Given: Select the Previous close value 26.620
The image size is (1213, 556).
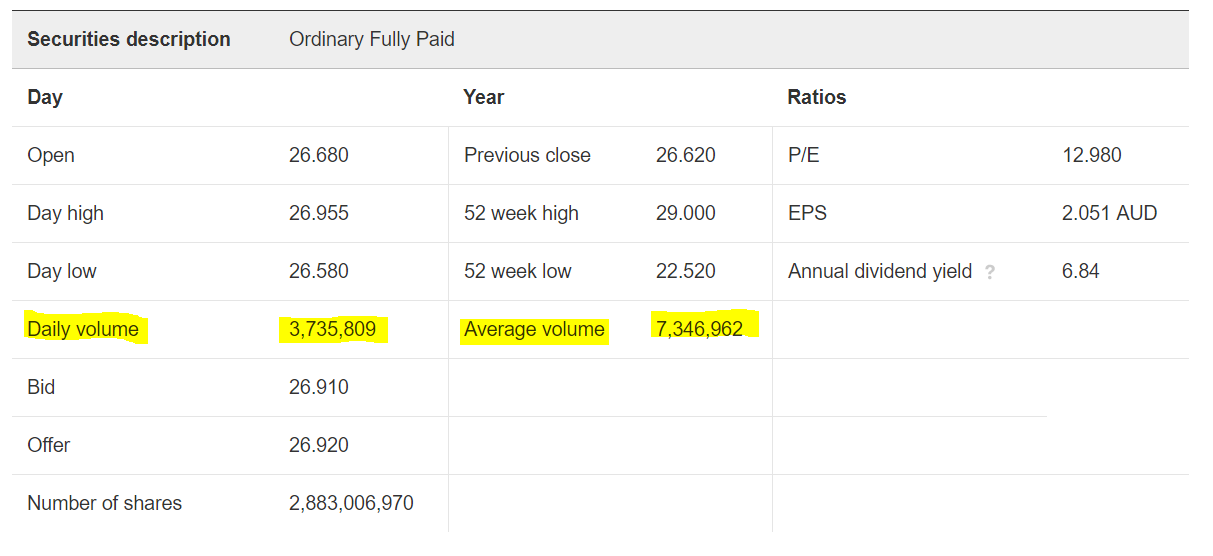Looking at the screenshot, I should (x=686, y=155).
